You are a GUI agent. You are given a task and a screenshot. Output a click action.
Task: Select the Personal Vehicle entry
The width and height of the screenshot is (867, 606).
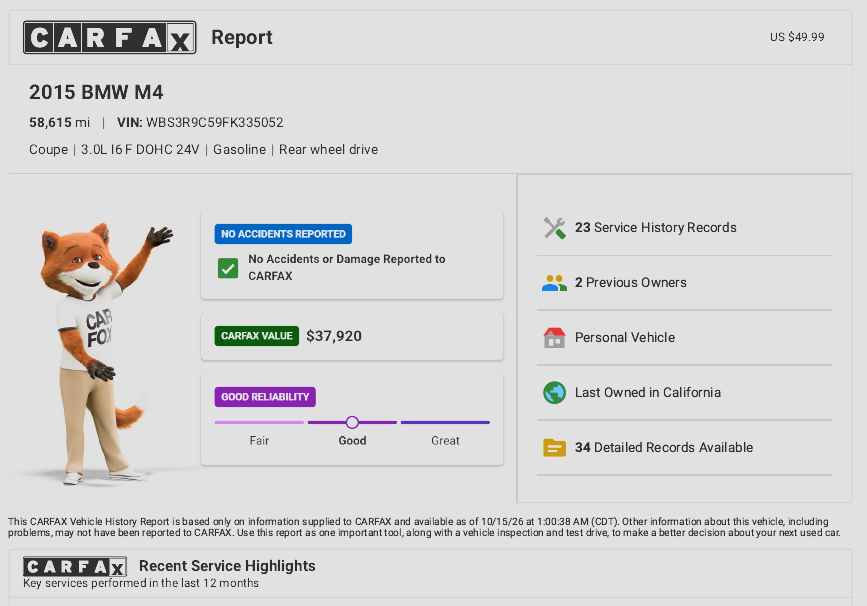[x=684, y=337]
